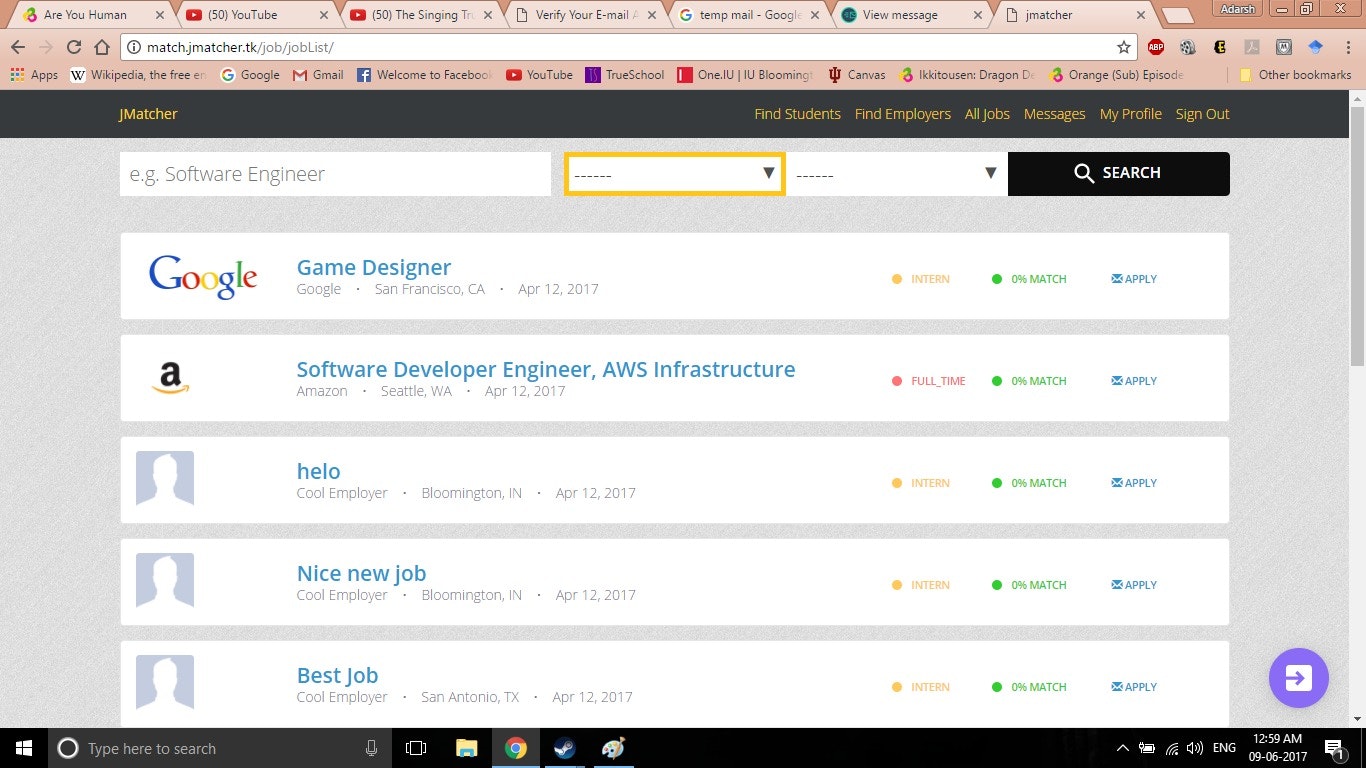Show hidden system tray icons
Viewport: 1366px width, 768px height.
point(1123,748)
